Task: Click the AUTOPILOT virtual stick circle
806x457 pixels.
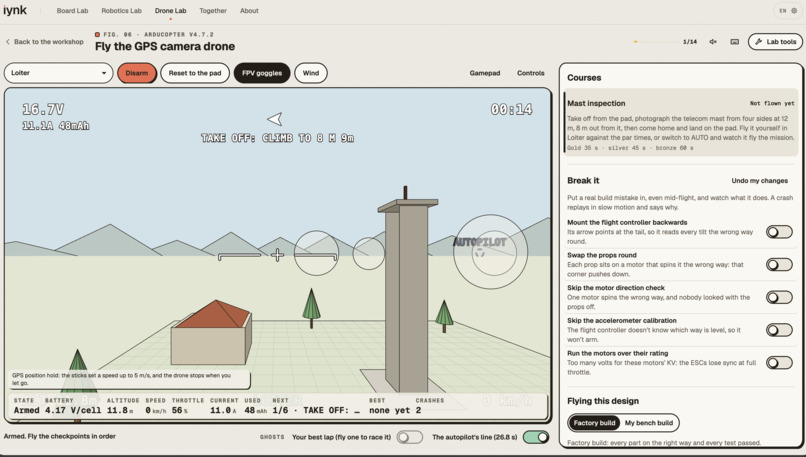Action: pyautogui.click(x=490, y=252)
